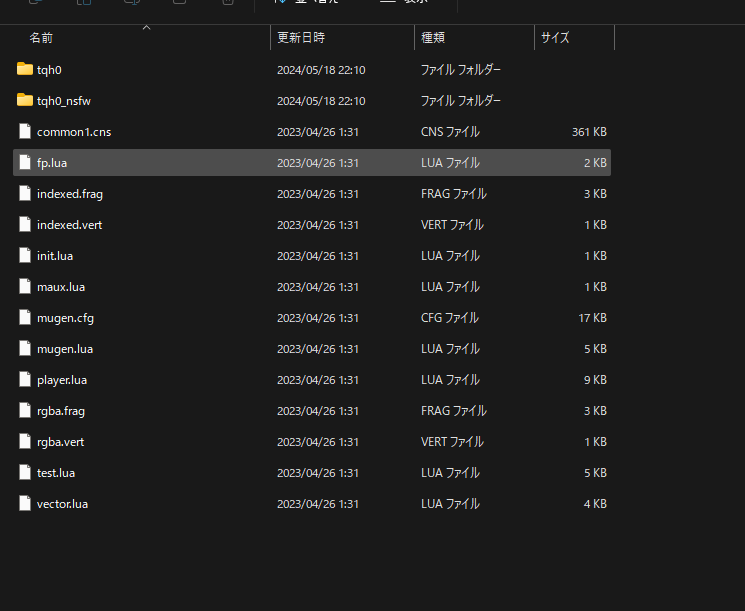Select the init.lua file name

click(x=55, y=256)
